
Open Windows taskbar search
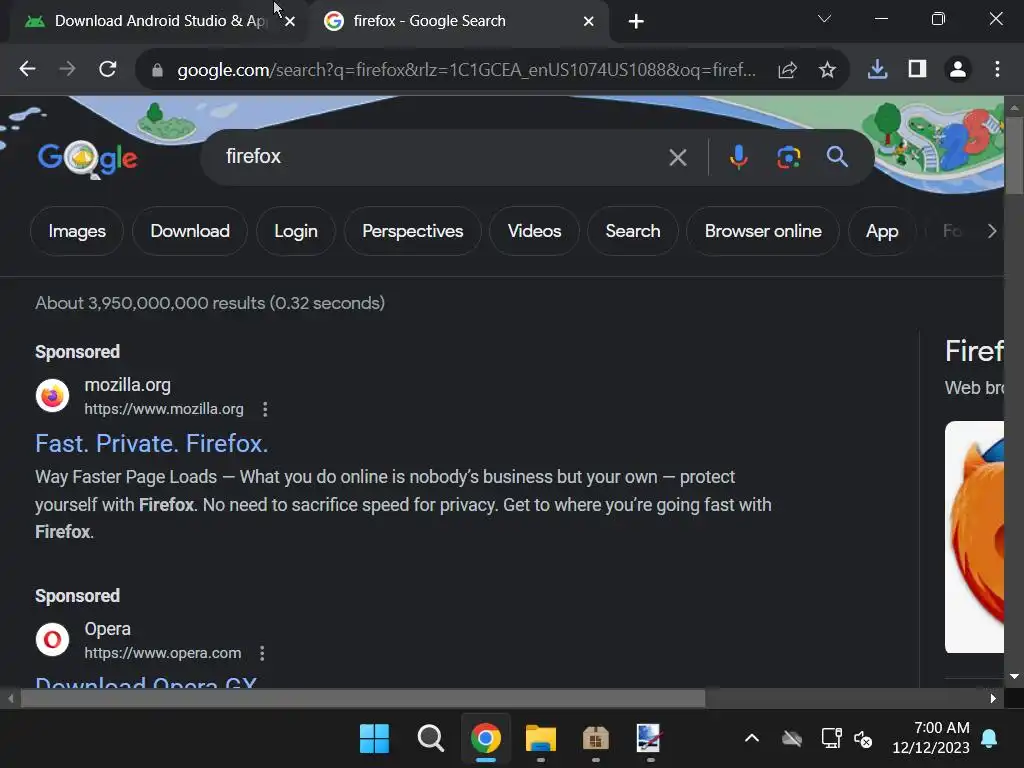(430, 739)
